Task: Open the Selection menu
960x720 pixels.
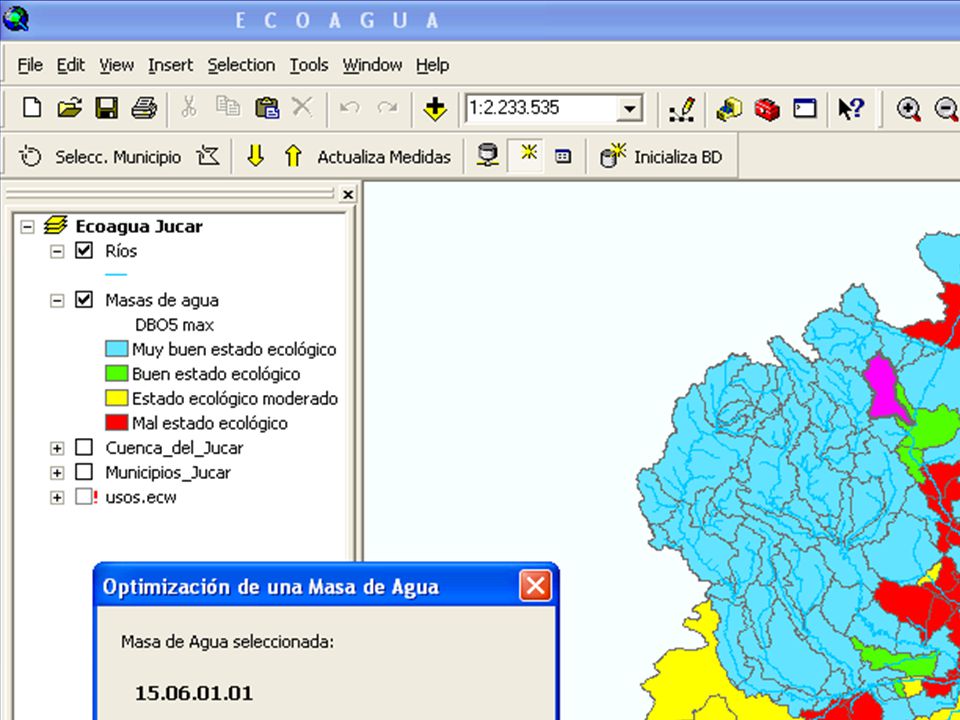Action: 241,65
